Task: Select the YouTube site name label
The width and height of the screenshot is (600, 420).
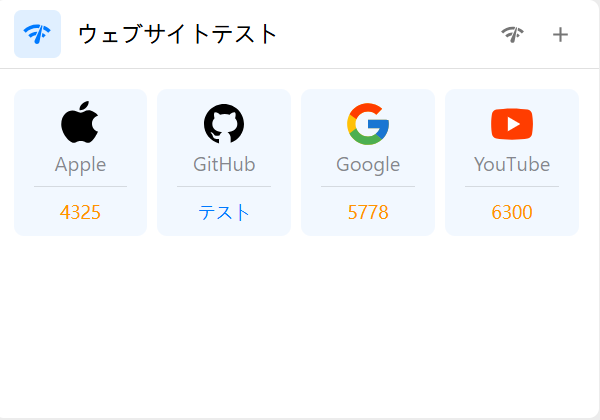Action: pos(512,164)
